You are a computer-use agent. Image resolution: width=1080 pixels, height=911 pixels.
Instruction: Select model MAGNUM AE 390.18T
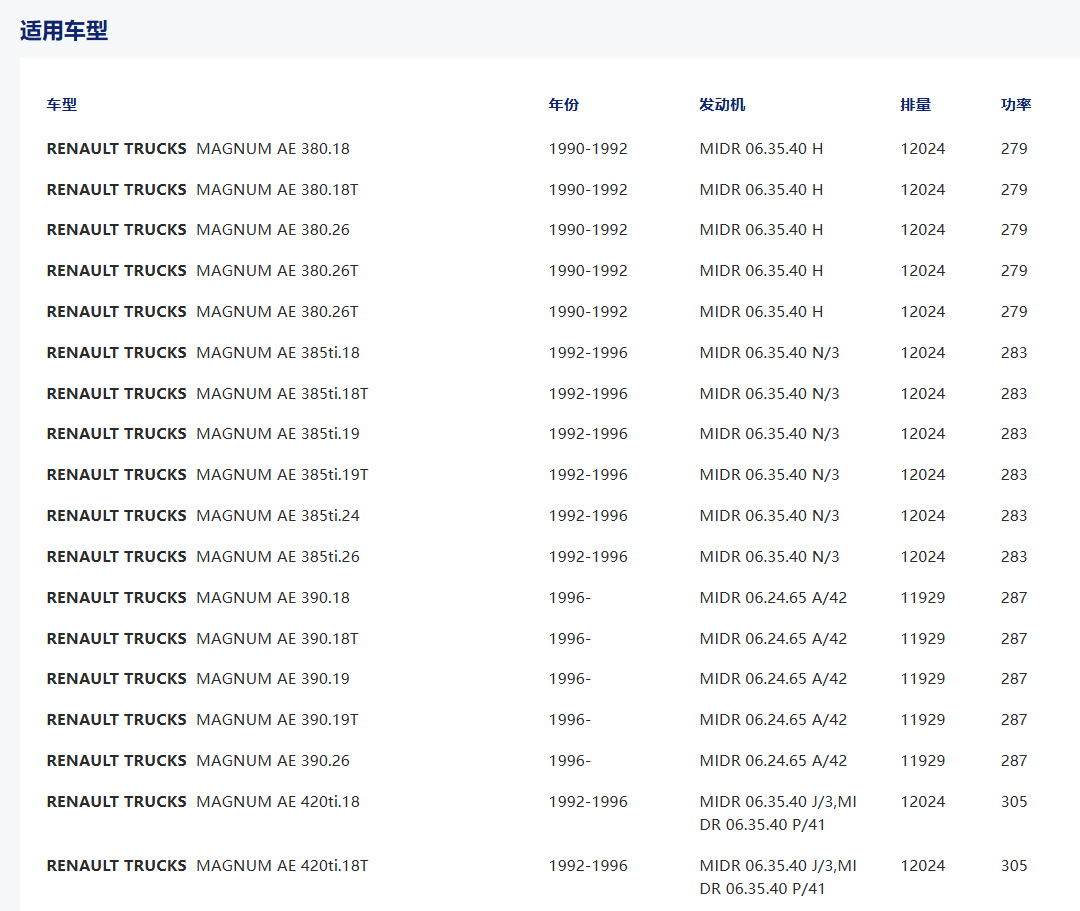[x=277, y=638]
